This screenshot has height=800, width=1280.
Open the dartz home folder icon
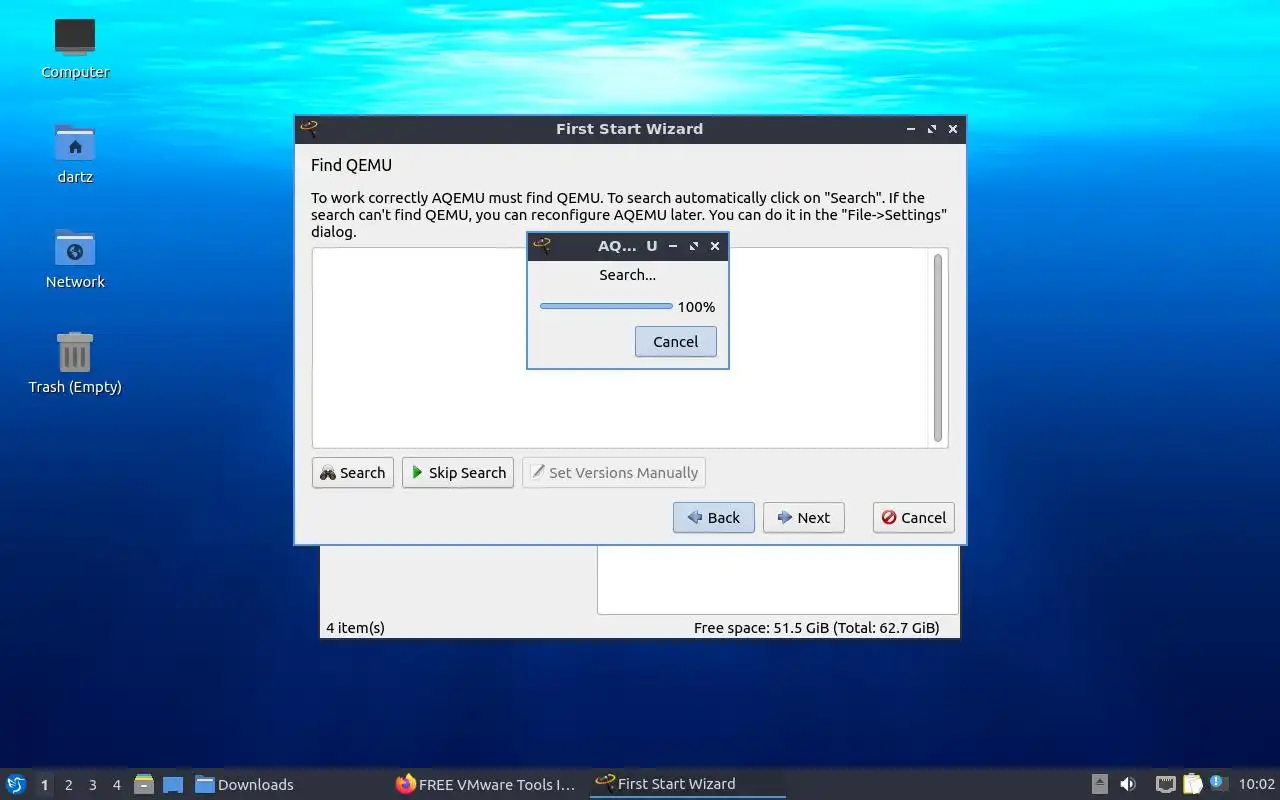click(x=75, y=154)
